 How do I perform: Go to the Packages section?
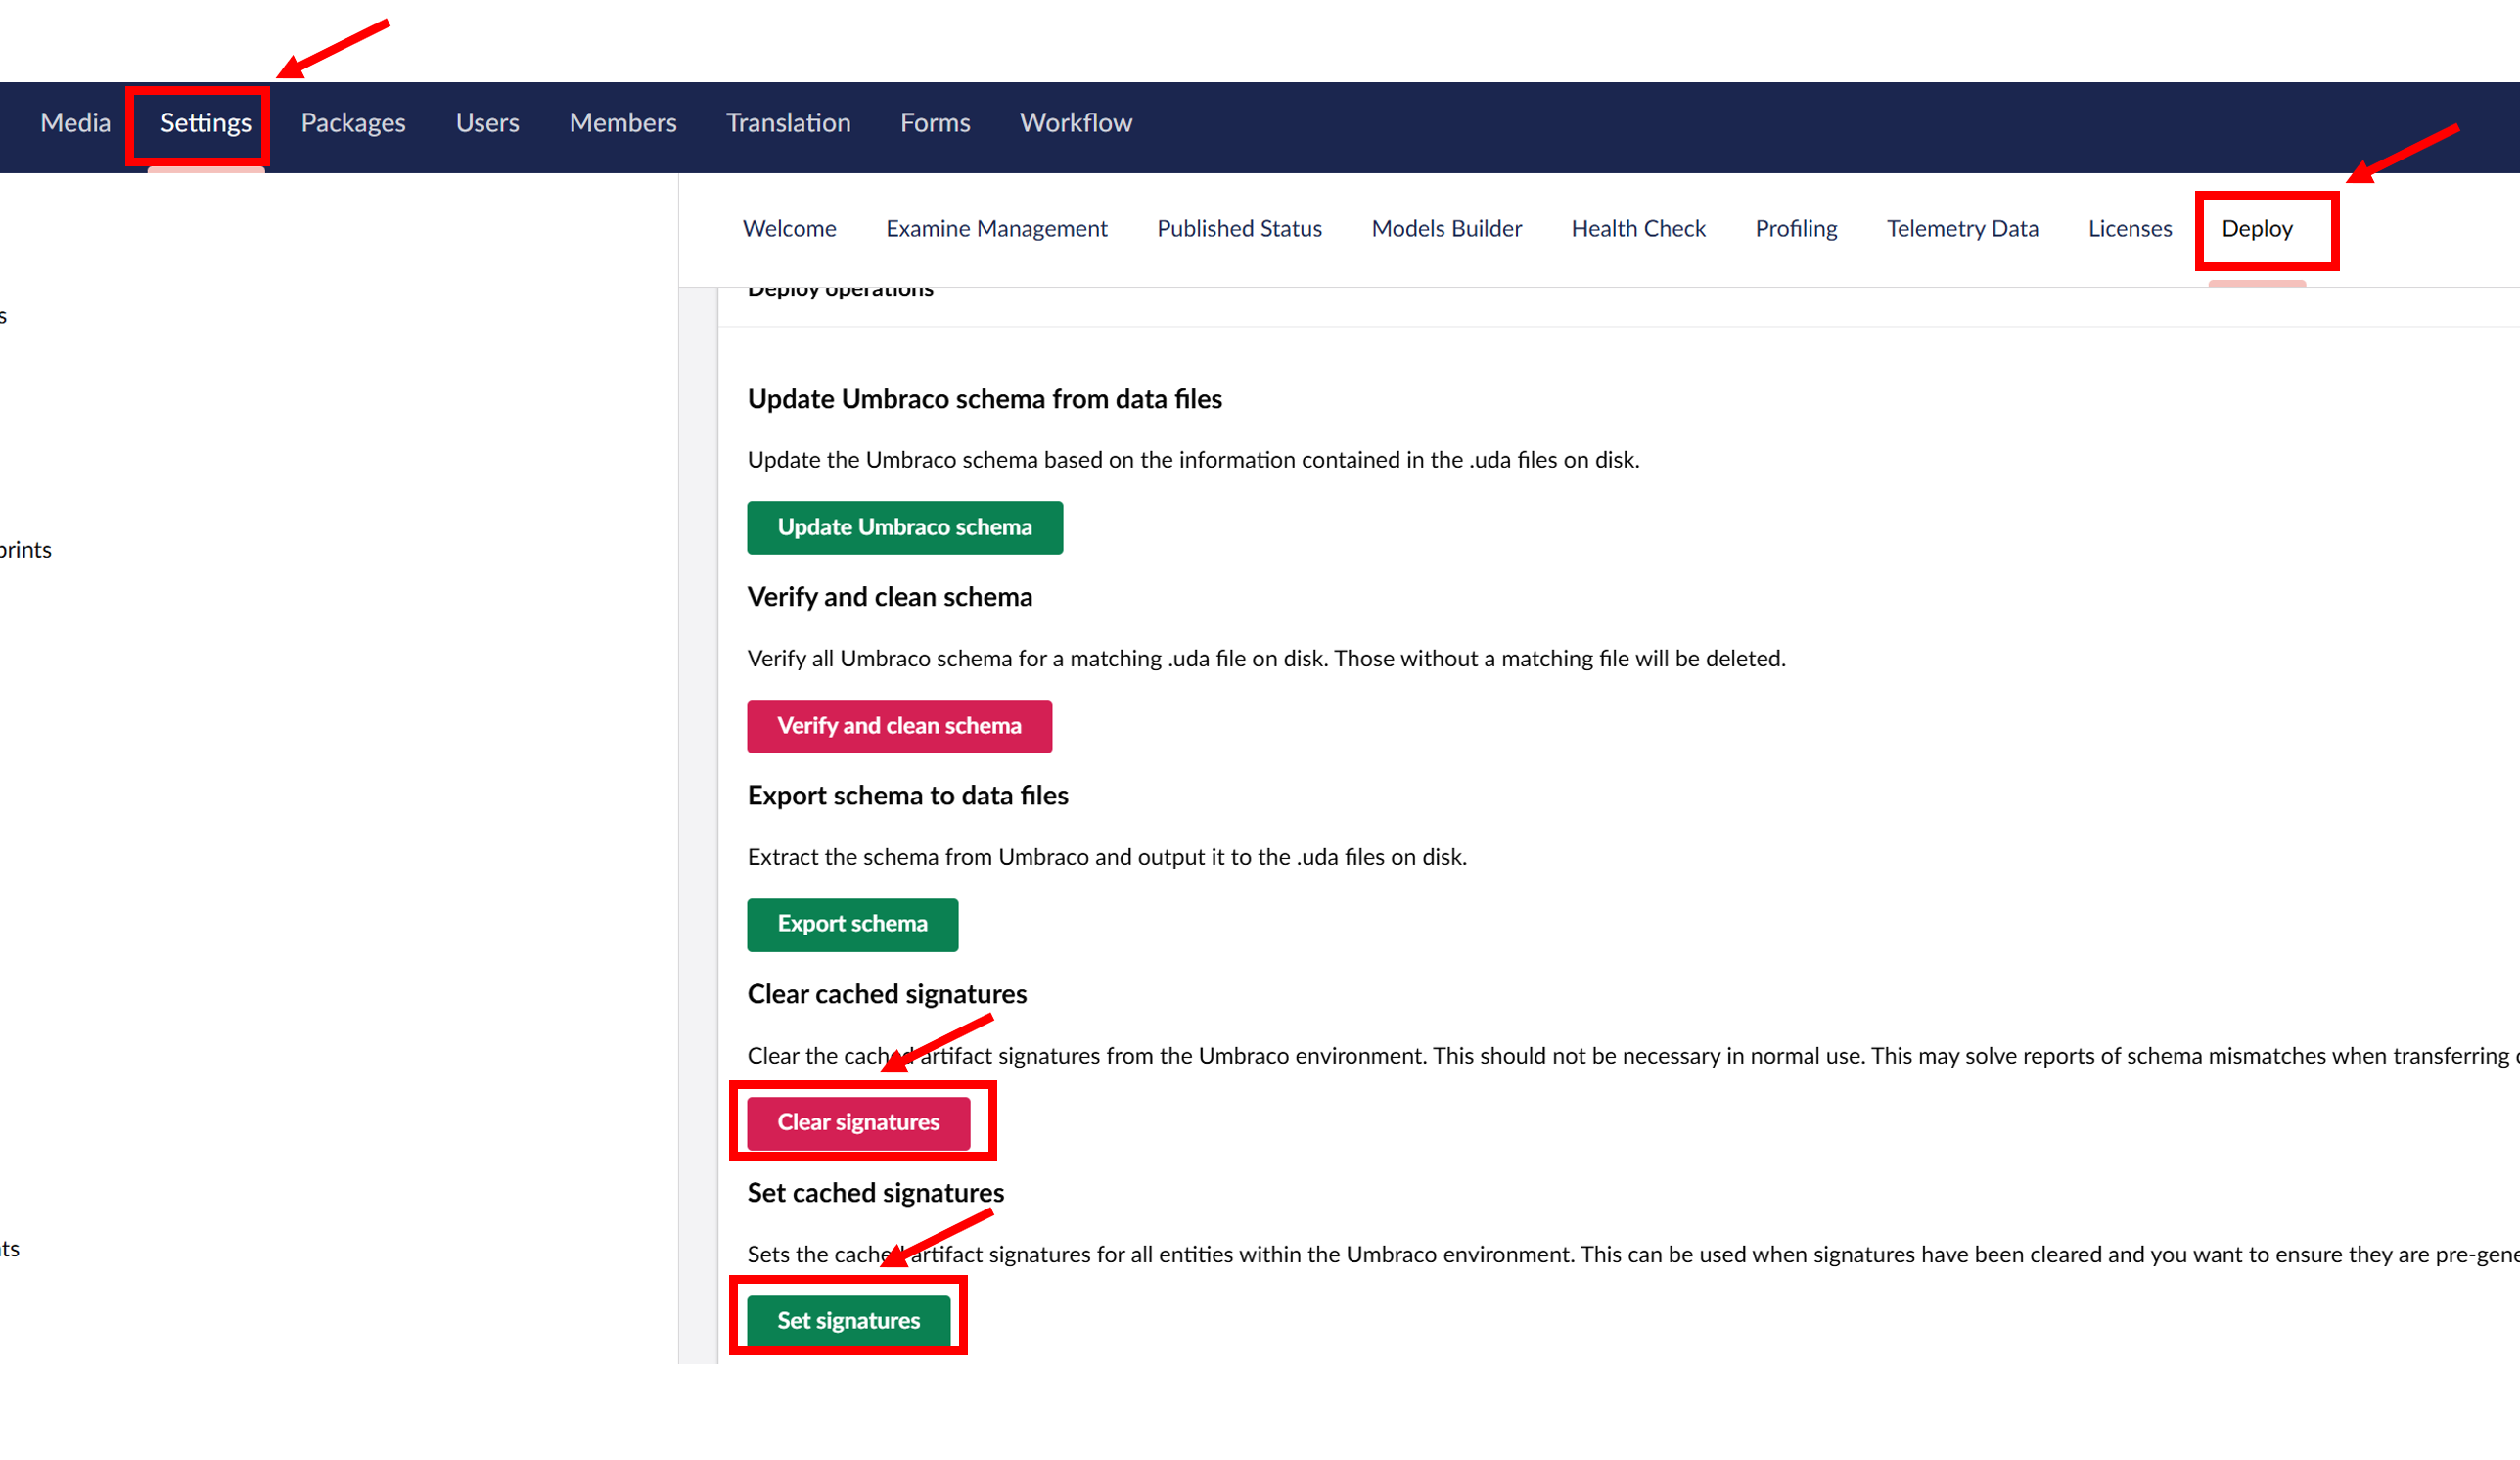click(353, 123)
